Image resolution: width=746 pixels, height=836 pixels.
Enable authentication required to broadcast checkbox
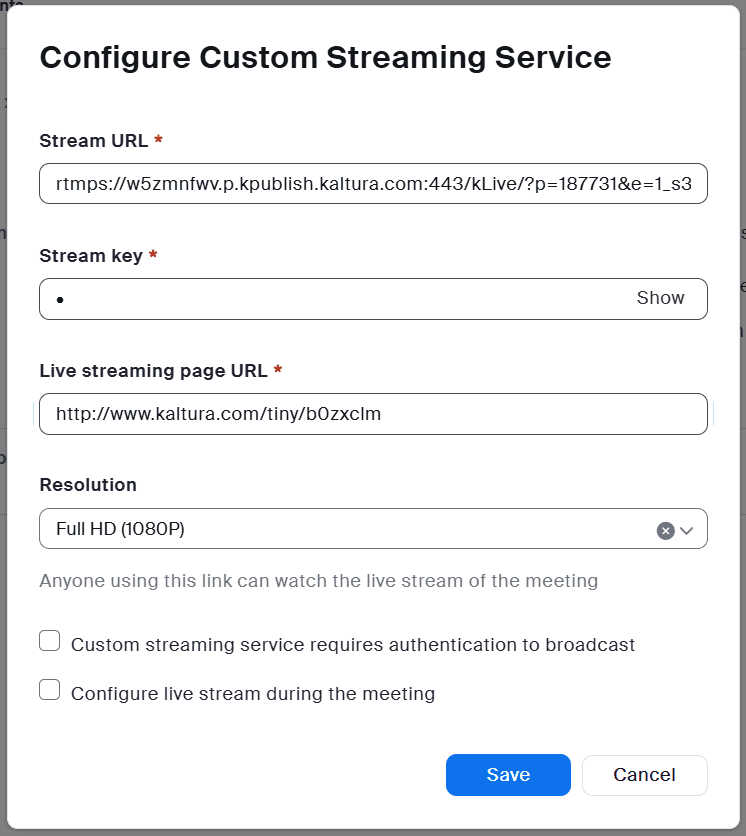click(50, 642)
